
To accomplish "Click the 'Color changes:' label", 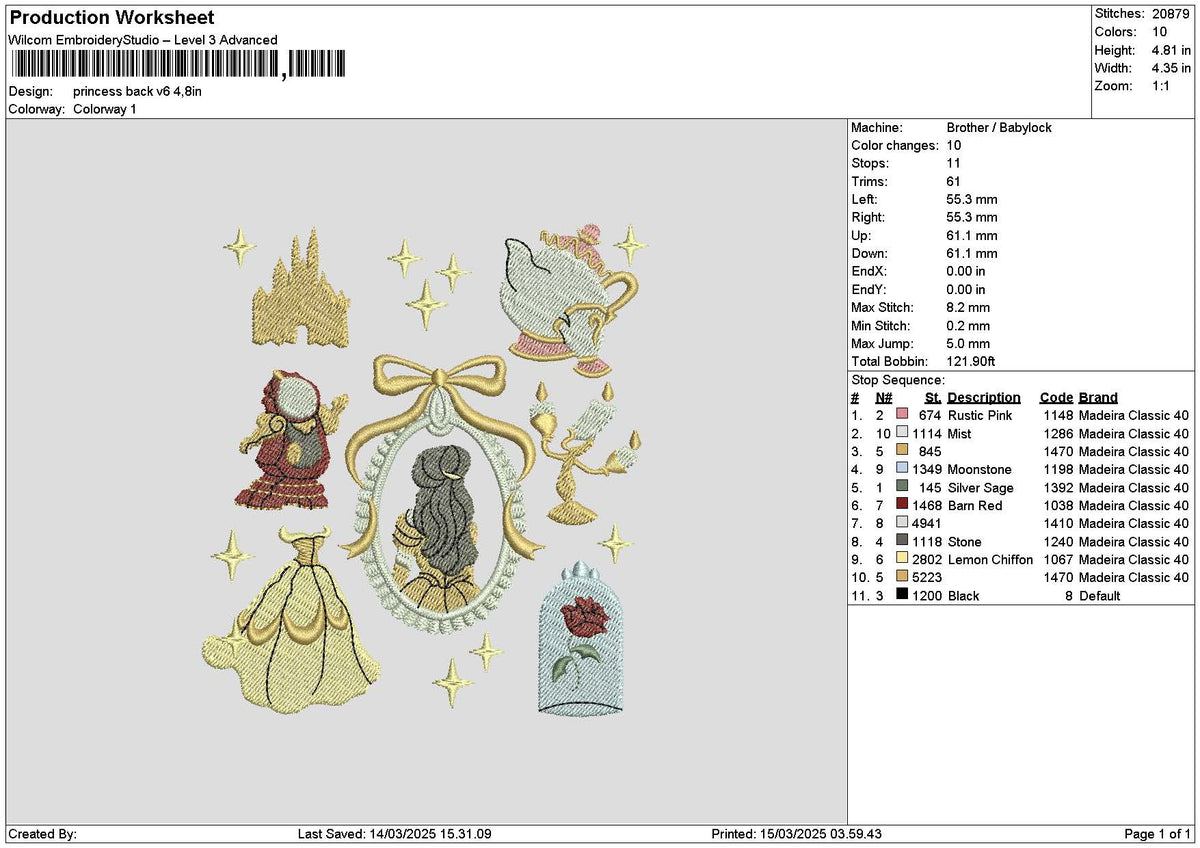I will (893, 146).
